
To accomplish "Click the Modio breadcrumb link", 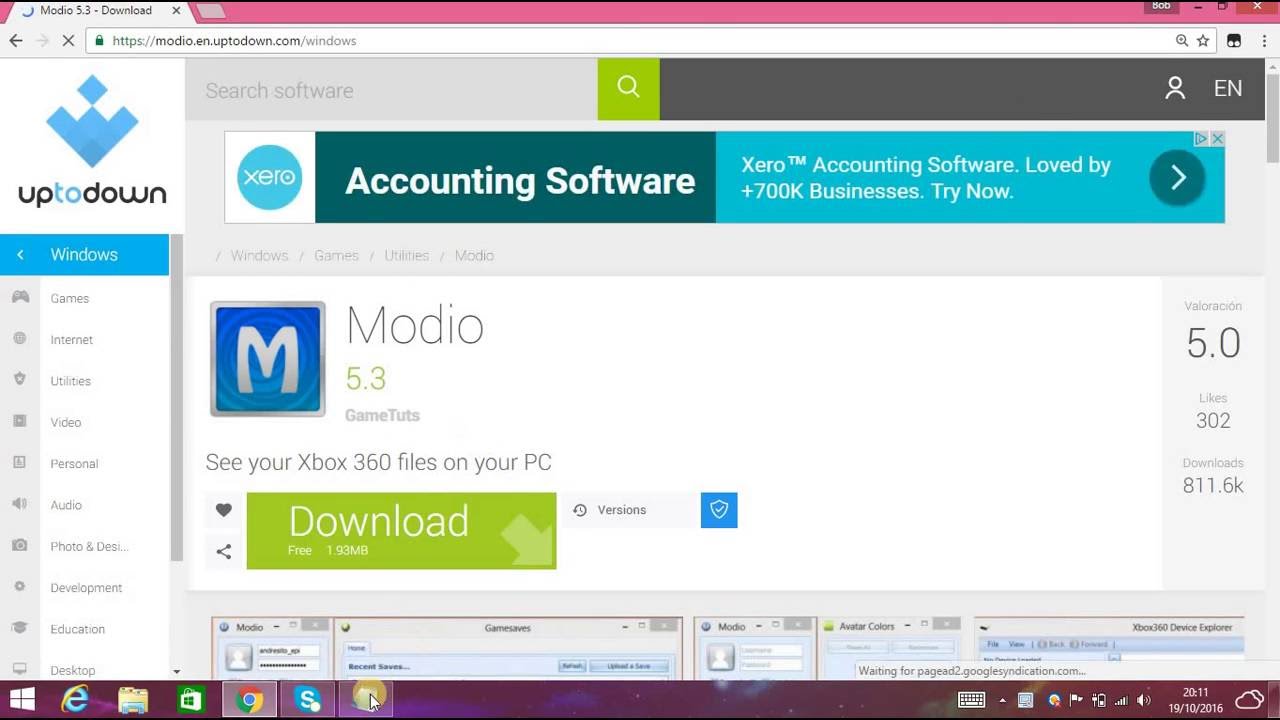I will point(474,255).
